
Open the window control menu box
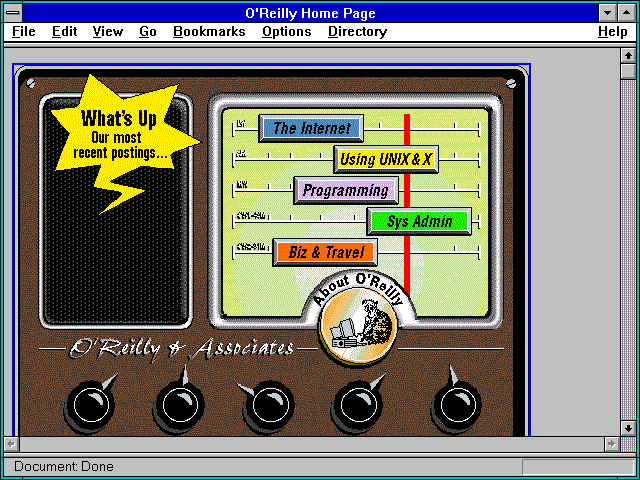[13, 13]
